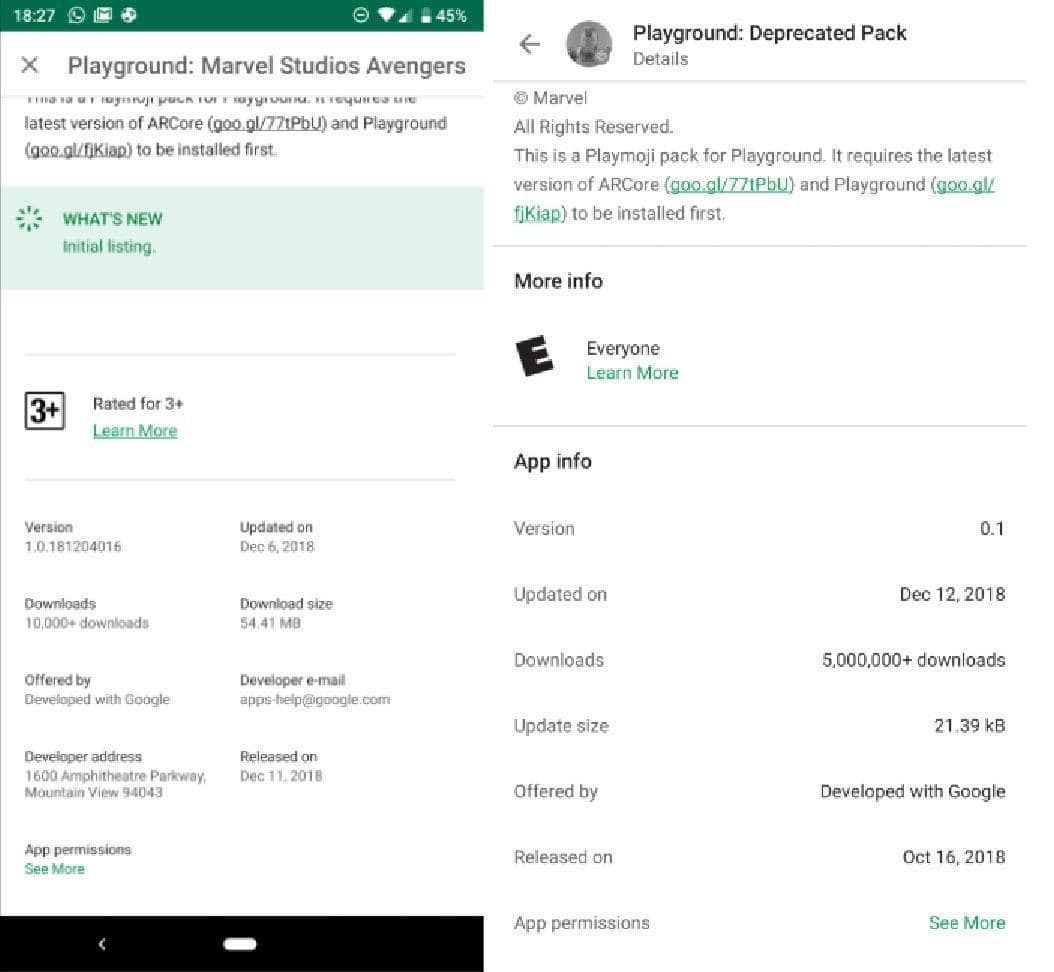The image size is (1054, 972).
Task: Tap the Everyone E rating icon
Action: pyautogui.click(x=535, y=356)
